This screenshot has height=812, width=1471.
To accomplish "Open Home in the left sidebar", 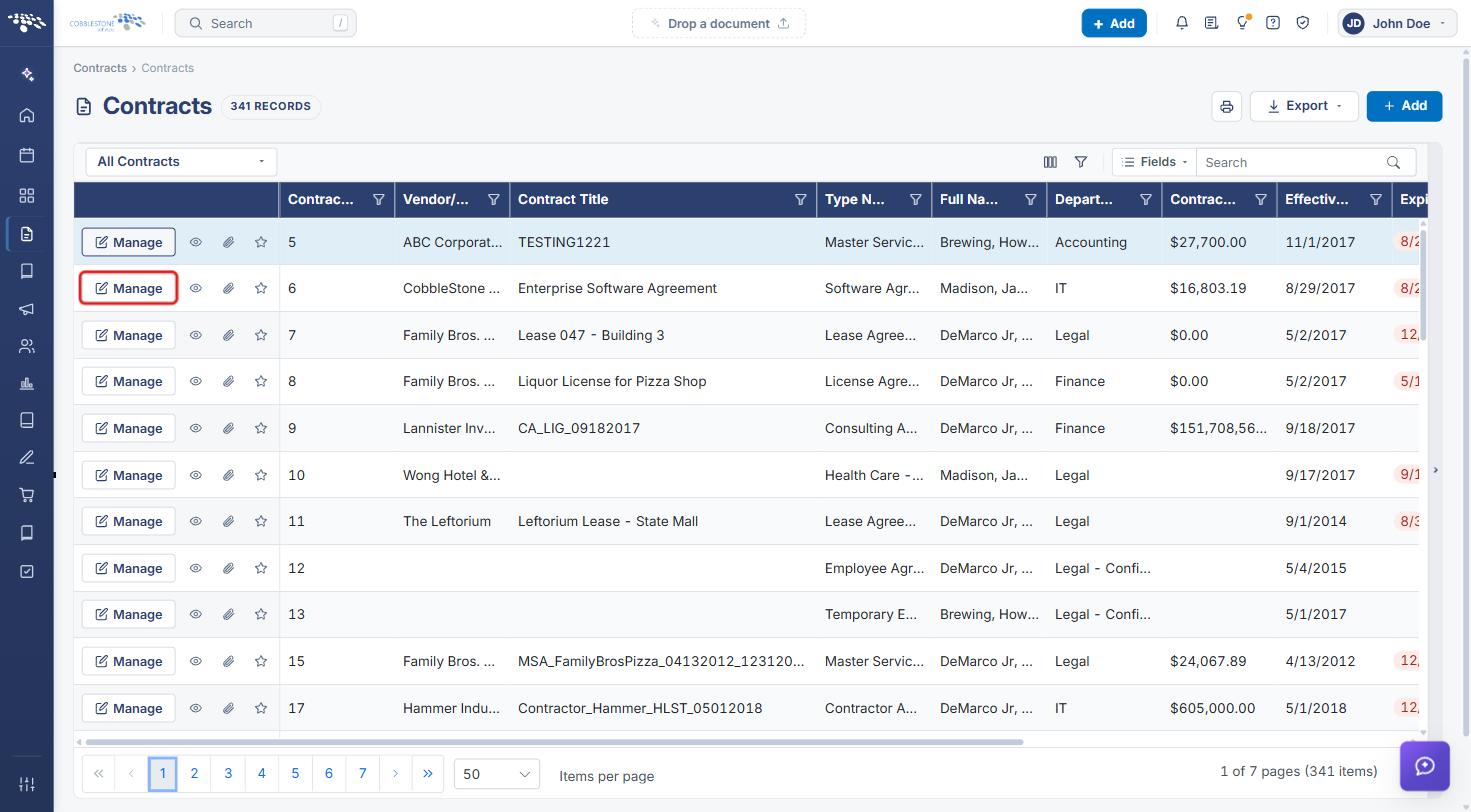I will pos(27,115).
